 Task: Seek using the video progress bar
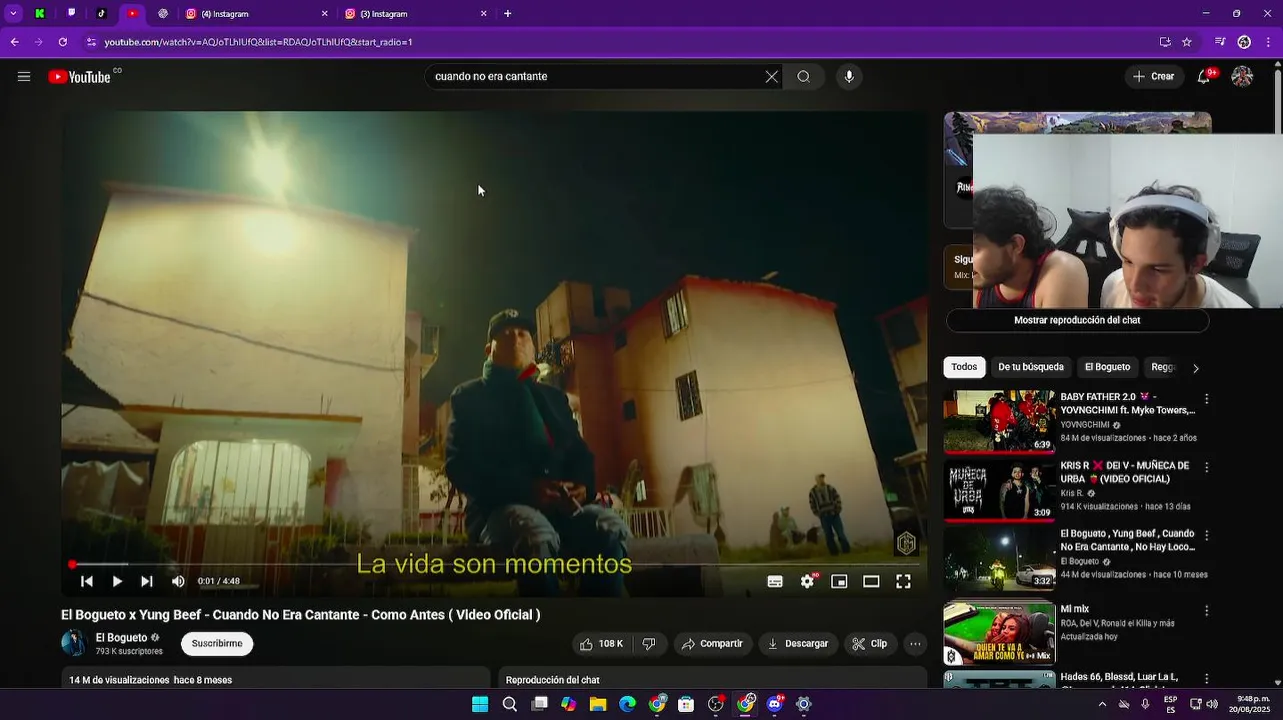495,564
